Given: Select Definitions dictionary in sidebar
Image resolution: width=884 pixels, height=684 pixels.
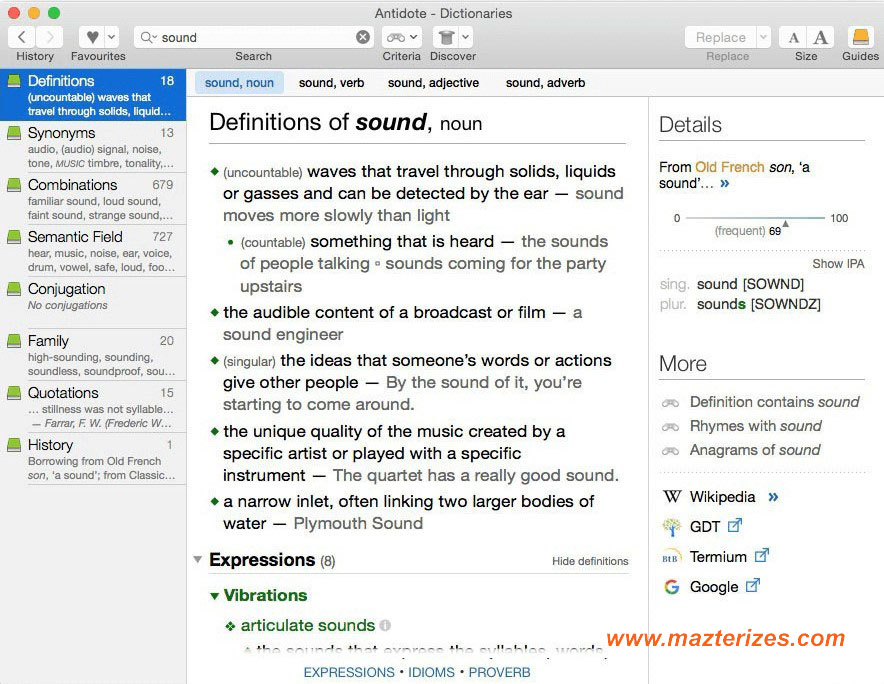Looking at the screenshot, I should [x=93, y=95].
